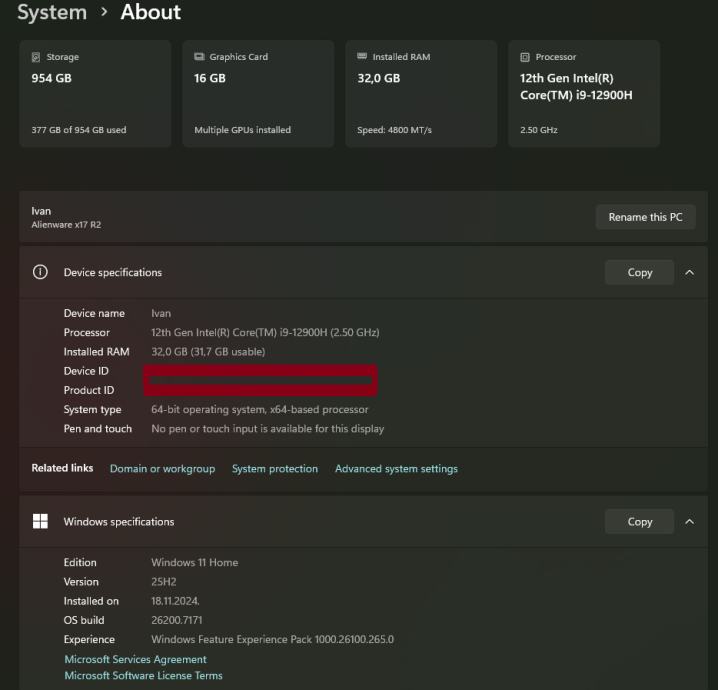Click the Device specifications info icon
The width and height of the screenshot is (718, 690).
(x=40, y=272)
